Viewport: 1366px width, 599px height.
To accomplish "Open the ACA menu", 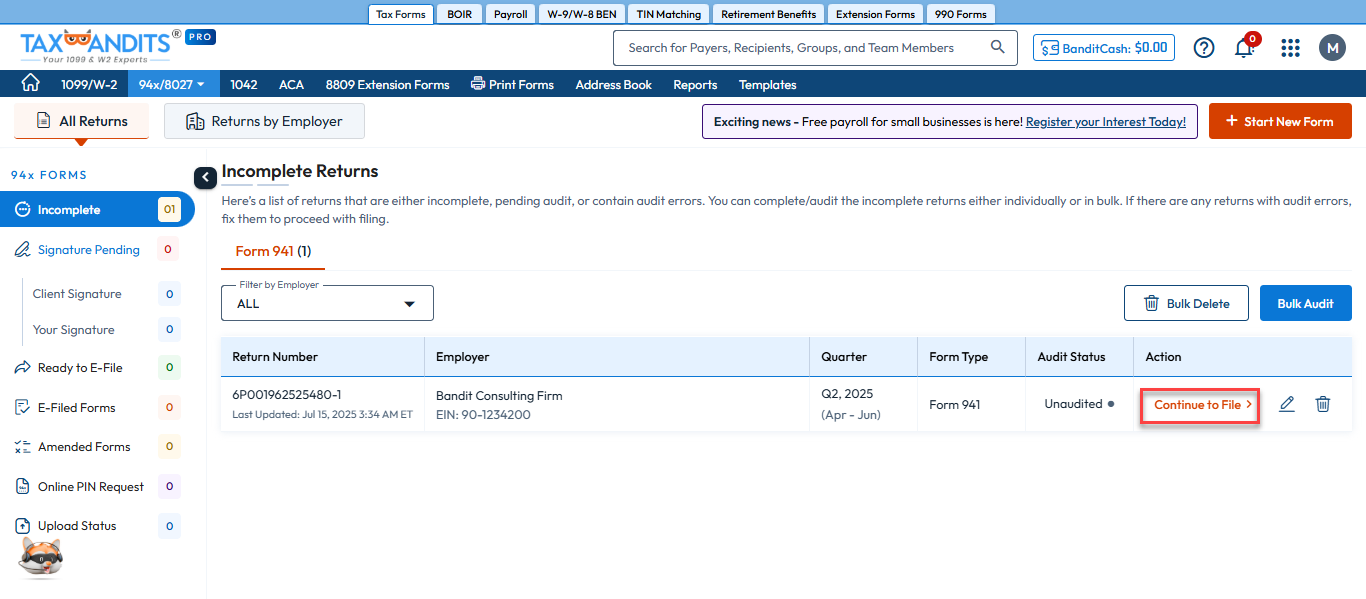I will (291, 84).
